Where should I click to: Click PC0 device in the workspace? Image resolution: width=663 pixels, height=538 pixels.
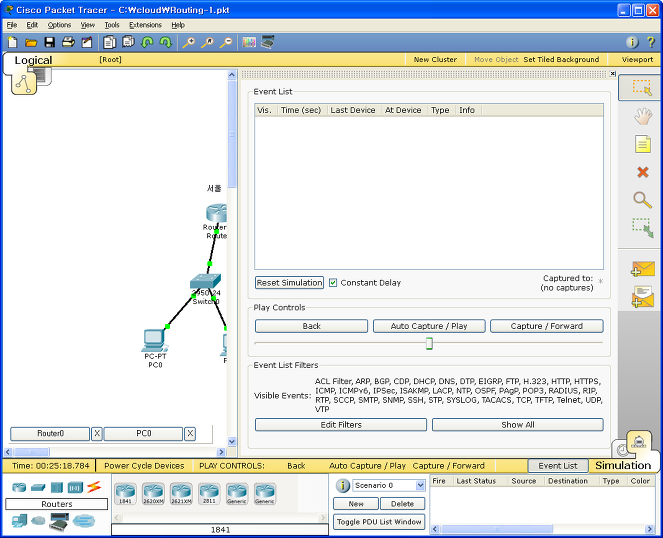click(155, 341)
